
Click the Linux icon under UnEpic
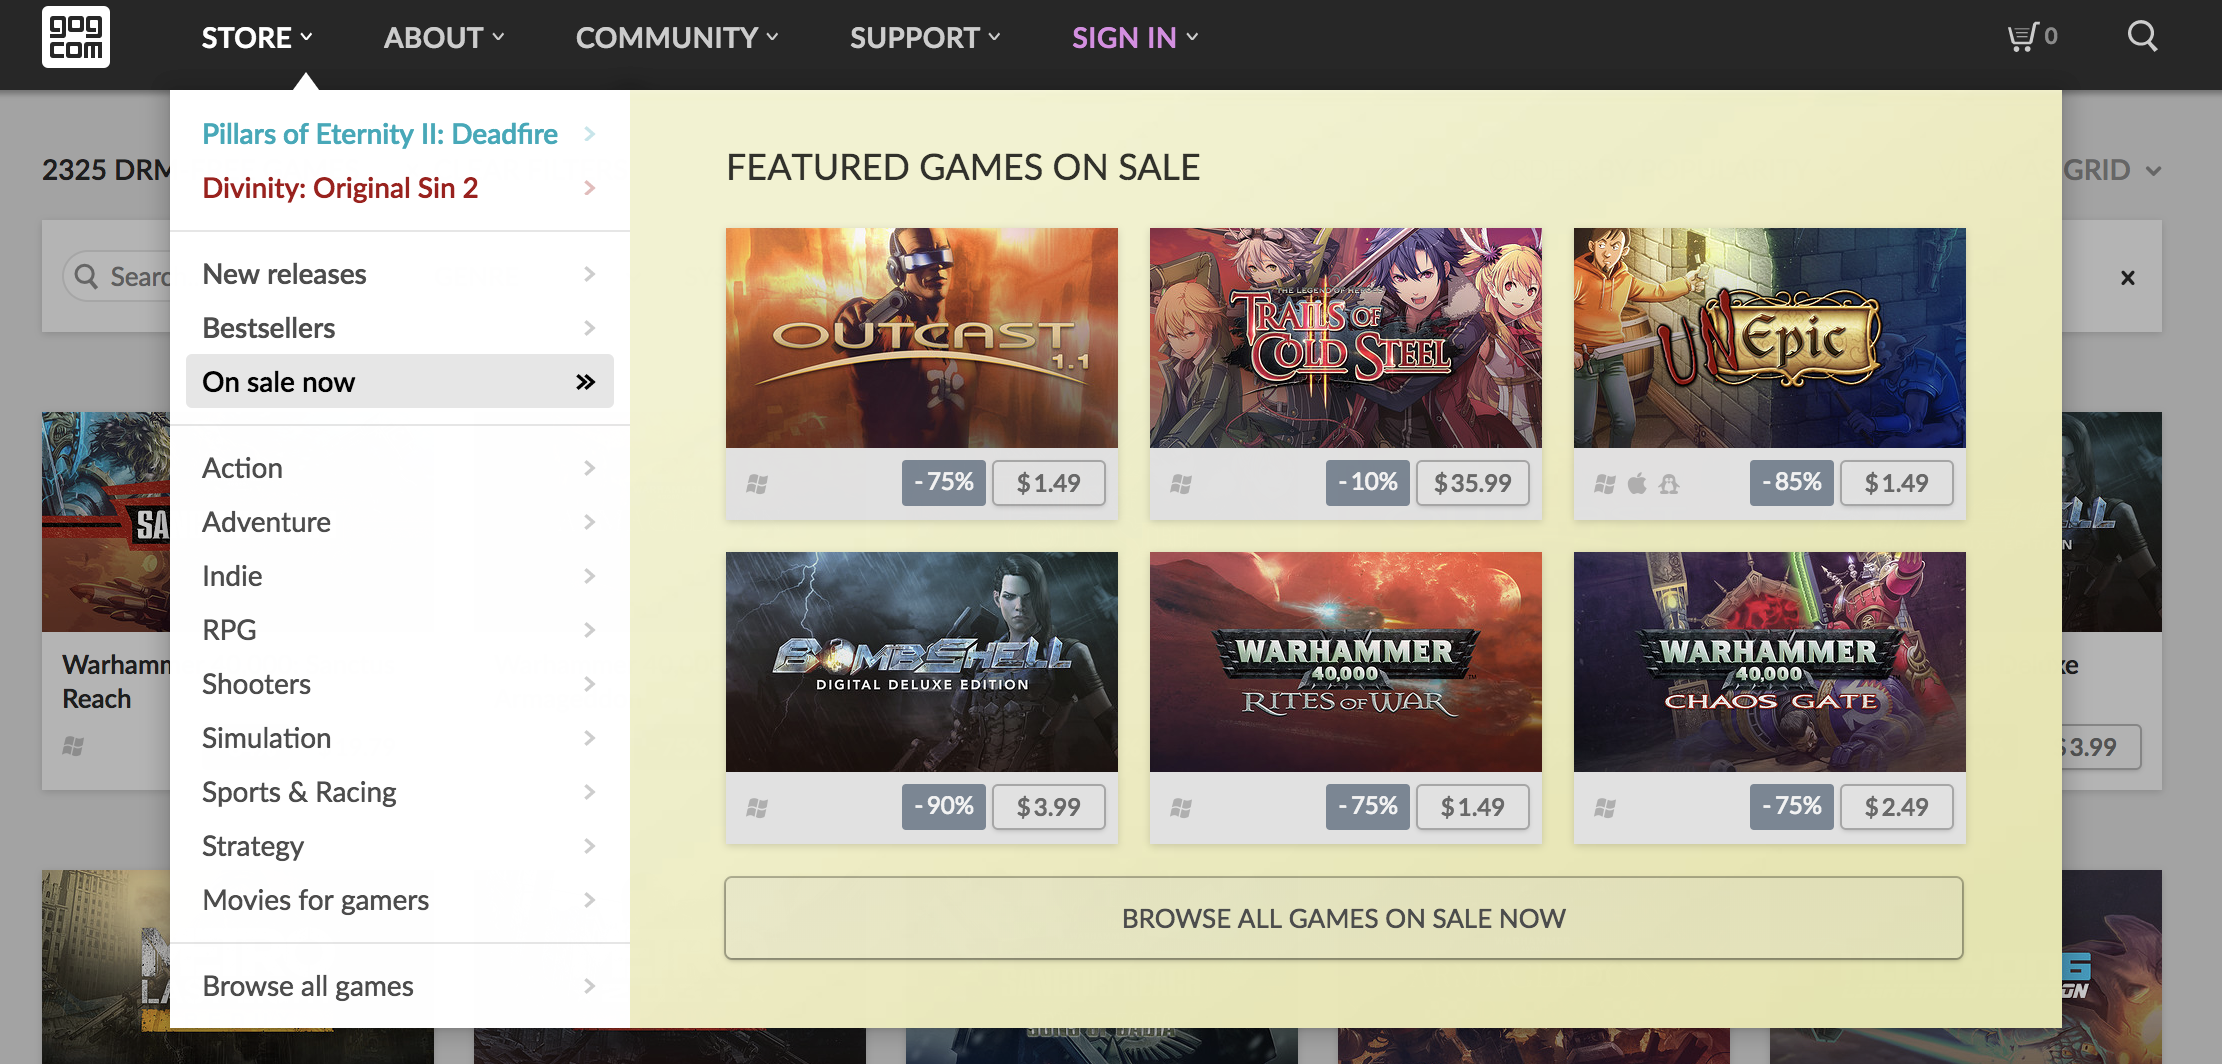click(1669, 484)
